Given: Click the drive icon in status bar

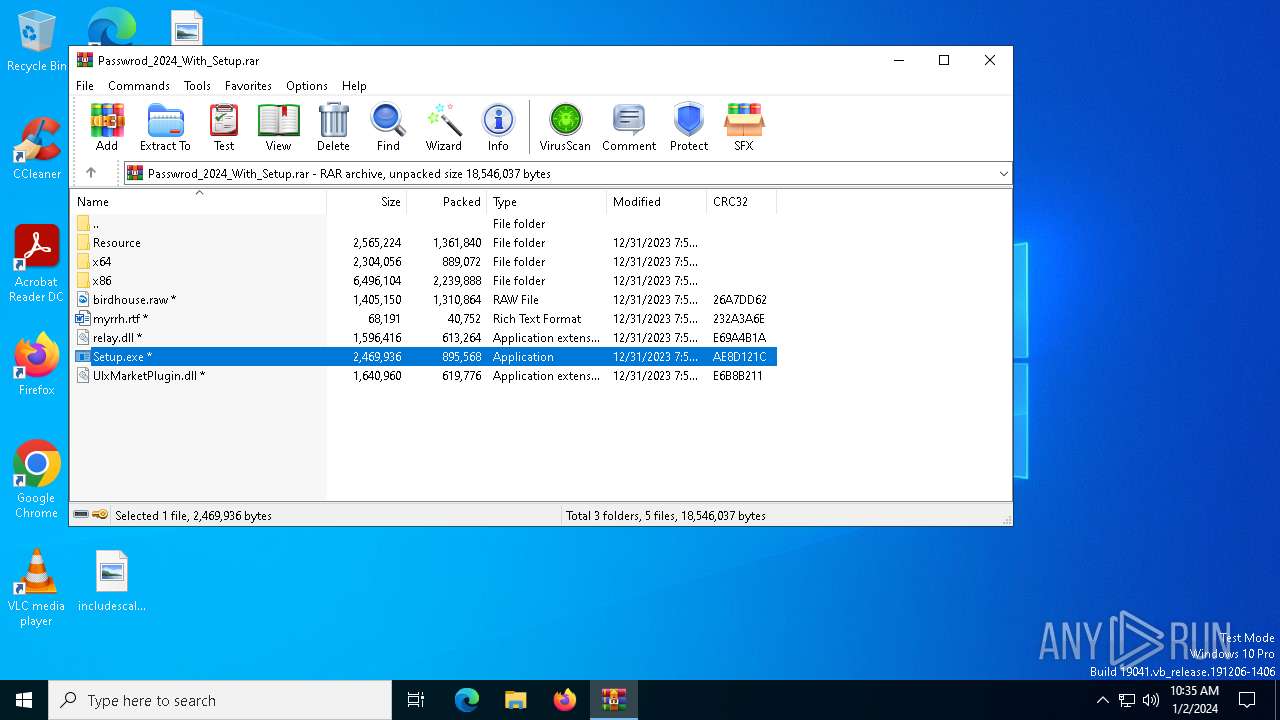Looking at the screenshot, I should pos(81,515).
